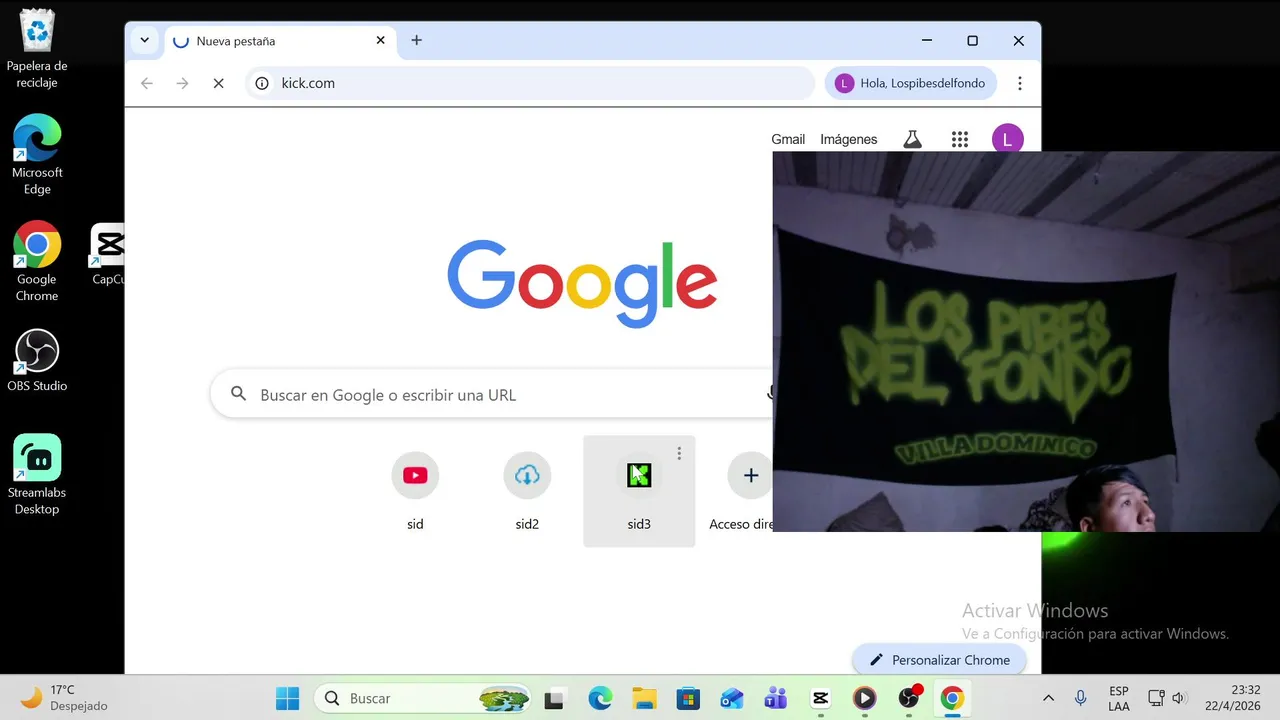1280x720 pixels.
Task: Click the Google search box
Action: click(x=490, y=395)
